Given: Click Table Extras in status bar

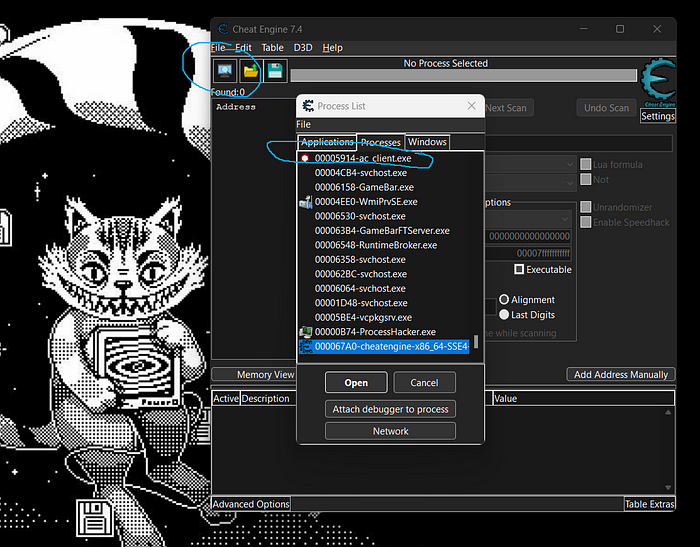Looking at the screenshot, I should click(x=650, y=504).
